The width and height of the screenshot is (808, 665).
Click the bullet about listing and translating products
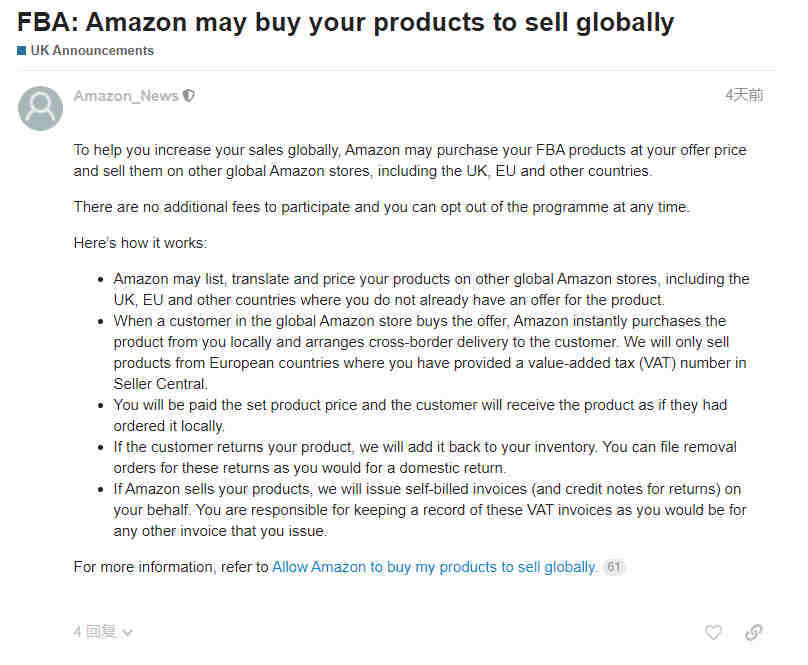(432, 289)
